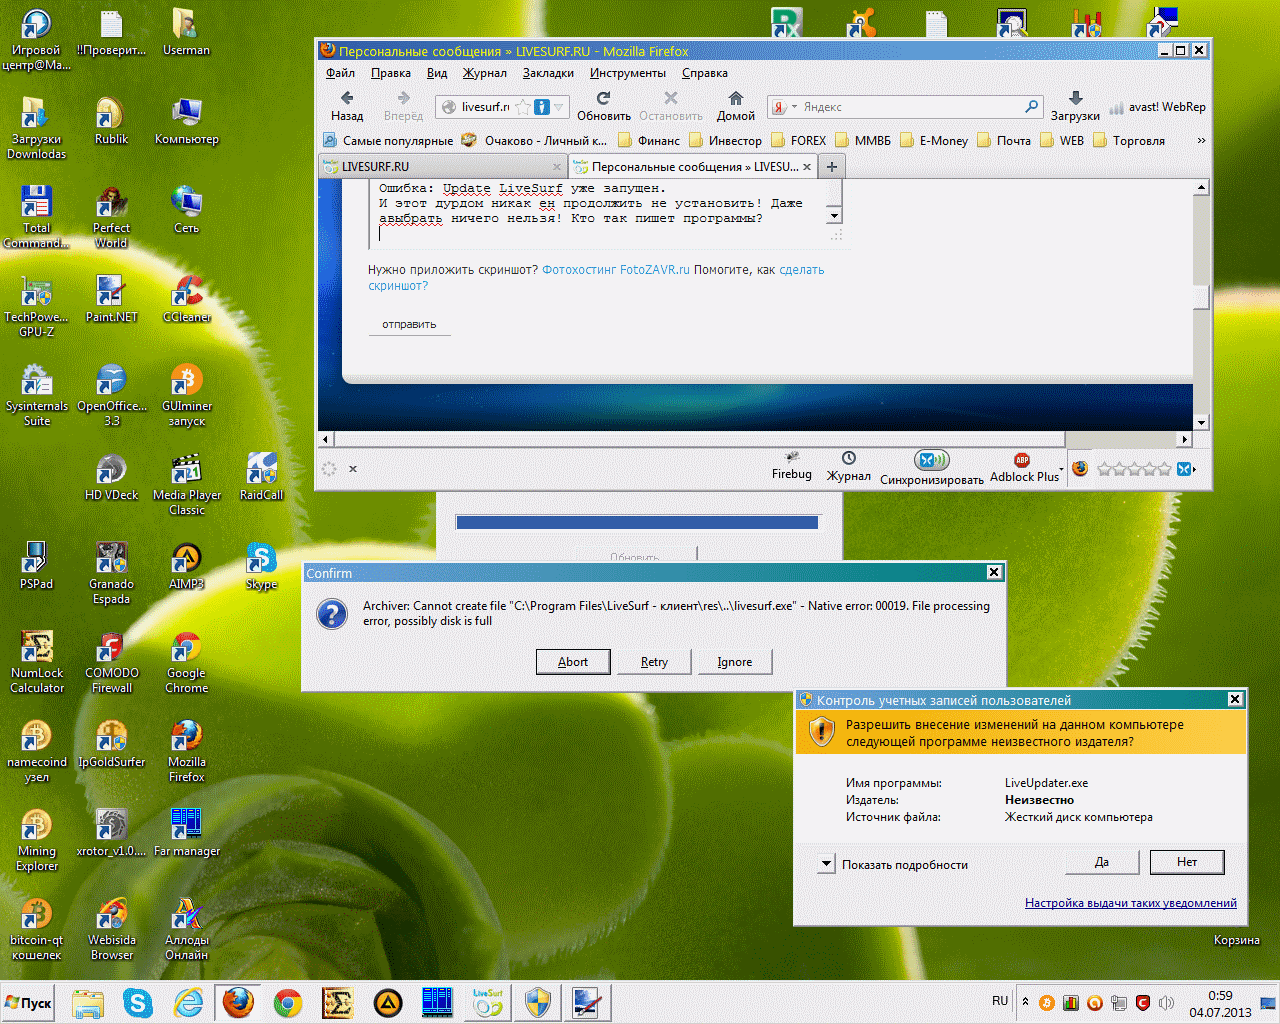The width and height of the screenshot is (1280, 1024).
Task: Open the FOREX bookmarks folder
Action: point(798,141)
